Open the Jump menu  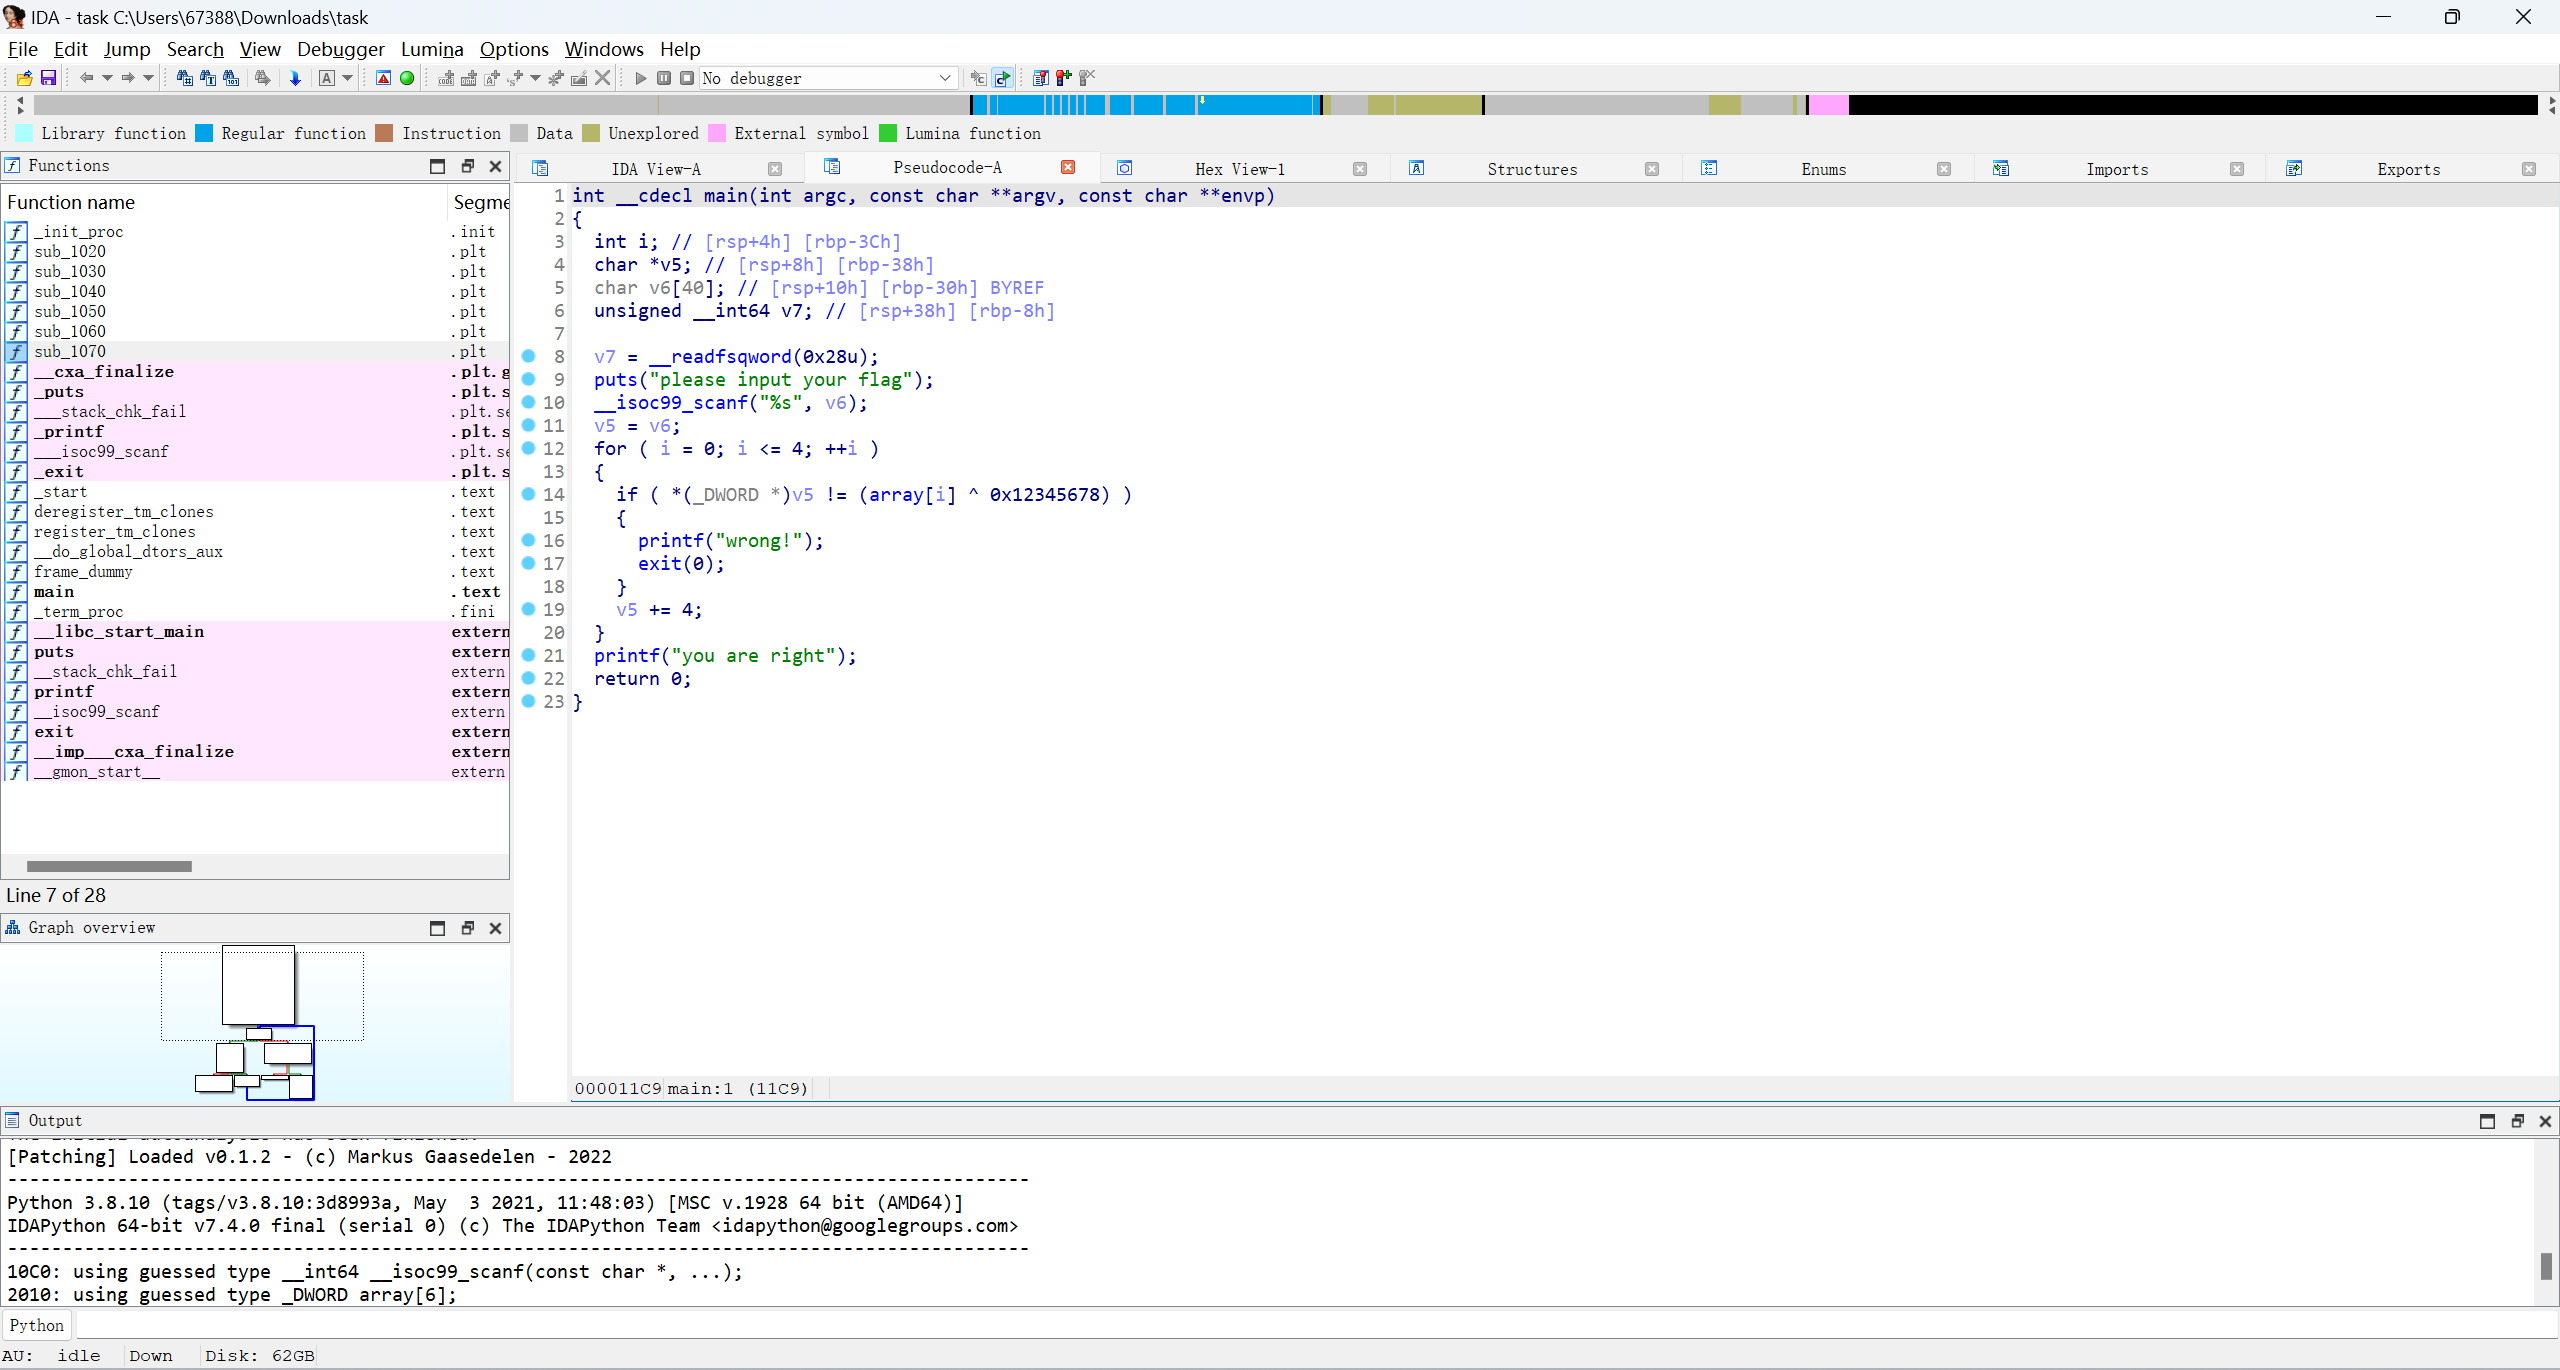127,49
